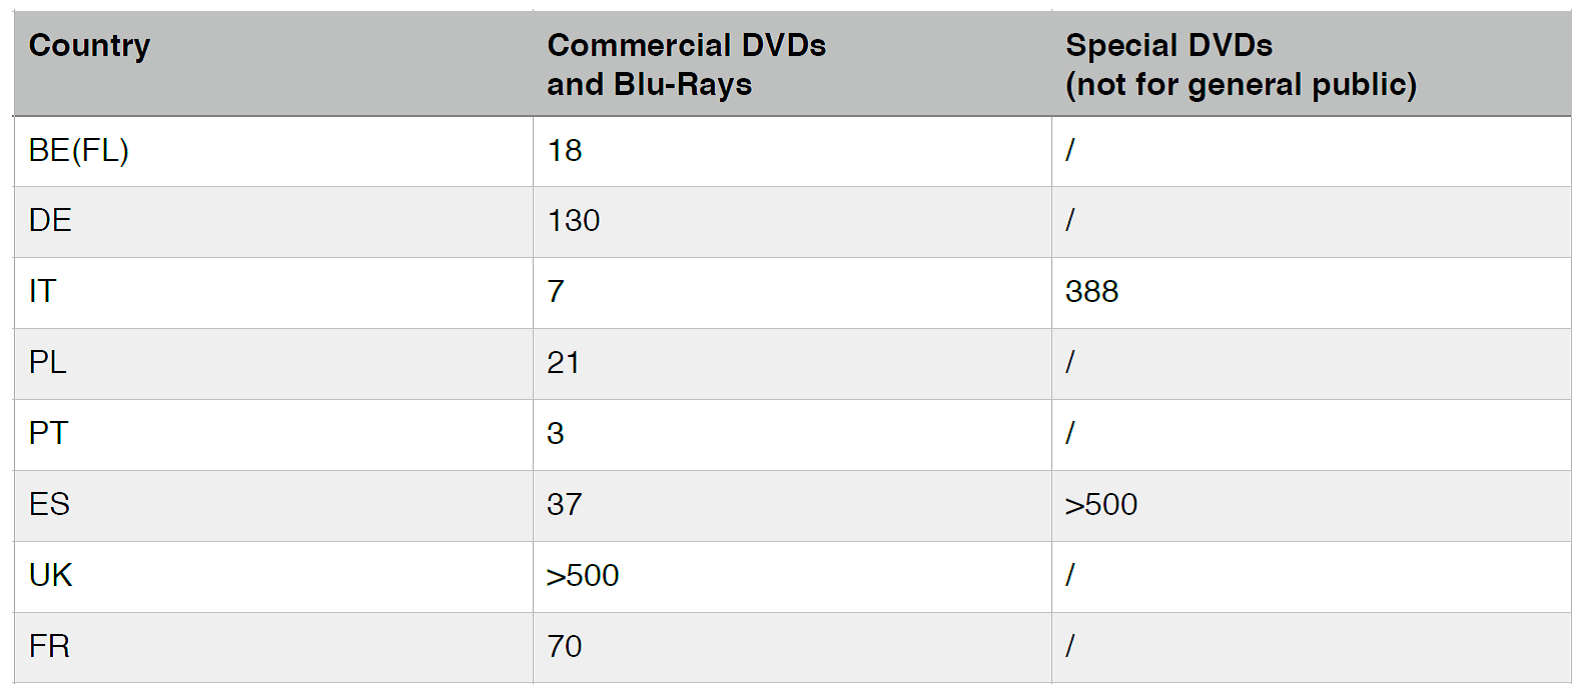Click the value 70 in France row
1572x684 pixels.
[564, 647]
